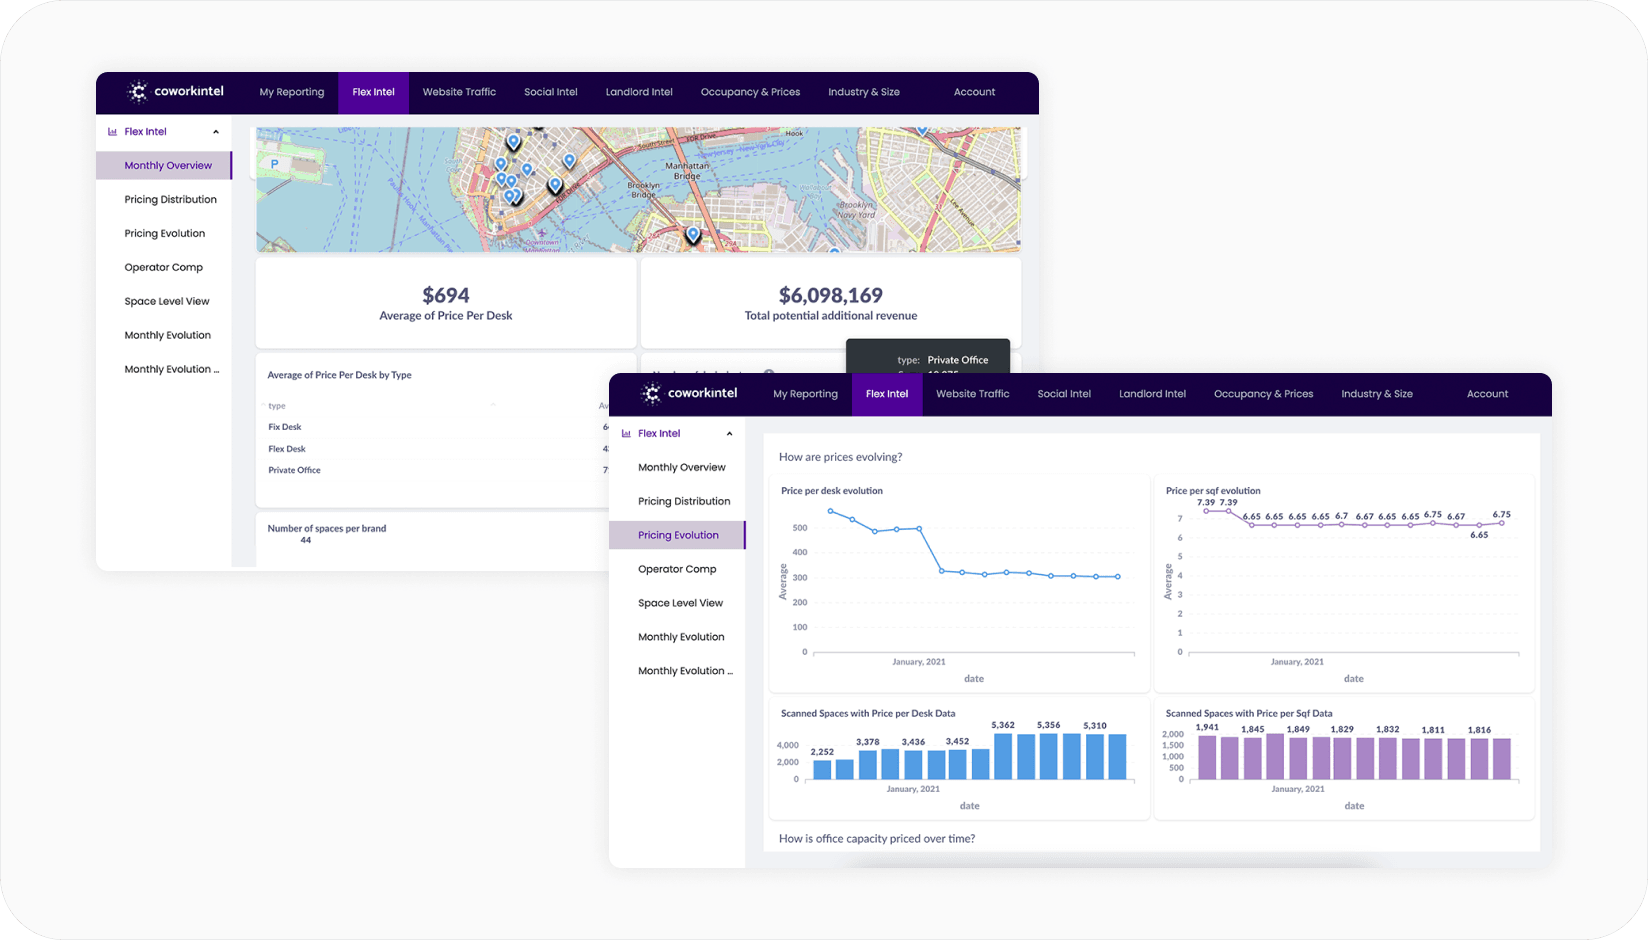Open the Occupancy & Prices section

[x=1263, y=393]
